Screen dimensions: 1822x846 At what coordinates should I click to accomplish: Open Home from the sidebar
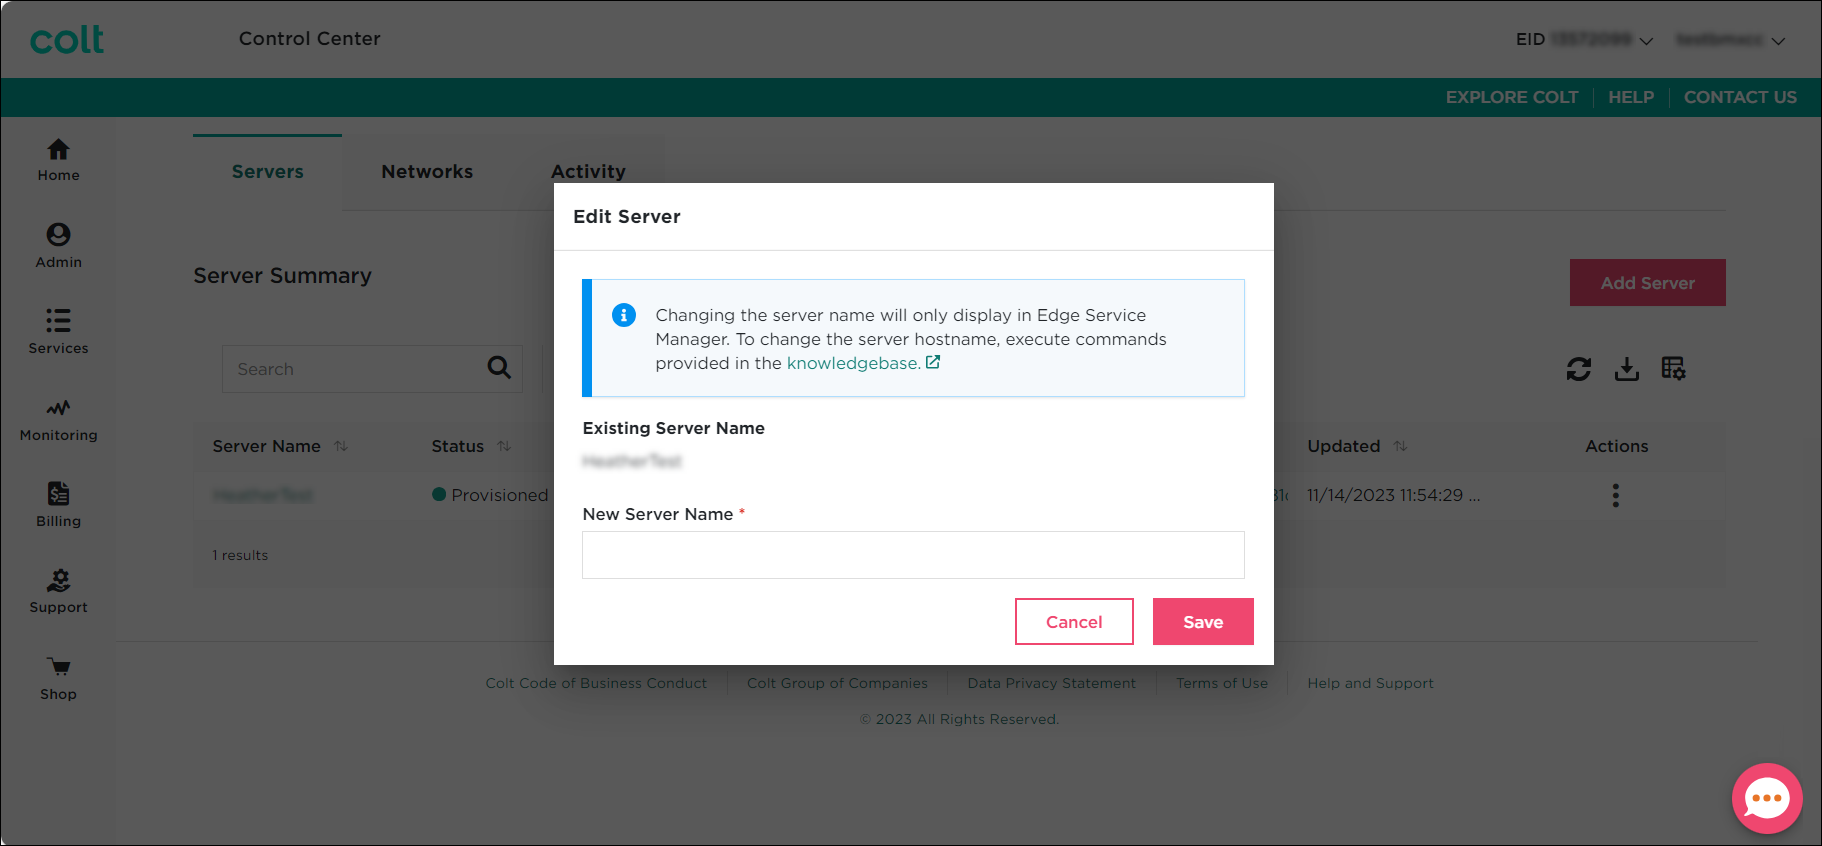click(x=58, y=160)
